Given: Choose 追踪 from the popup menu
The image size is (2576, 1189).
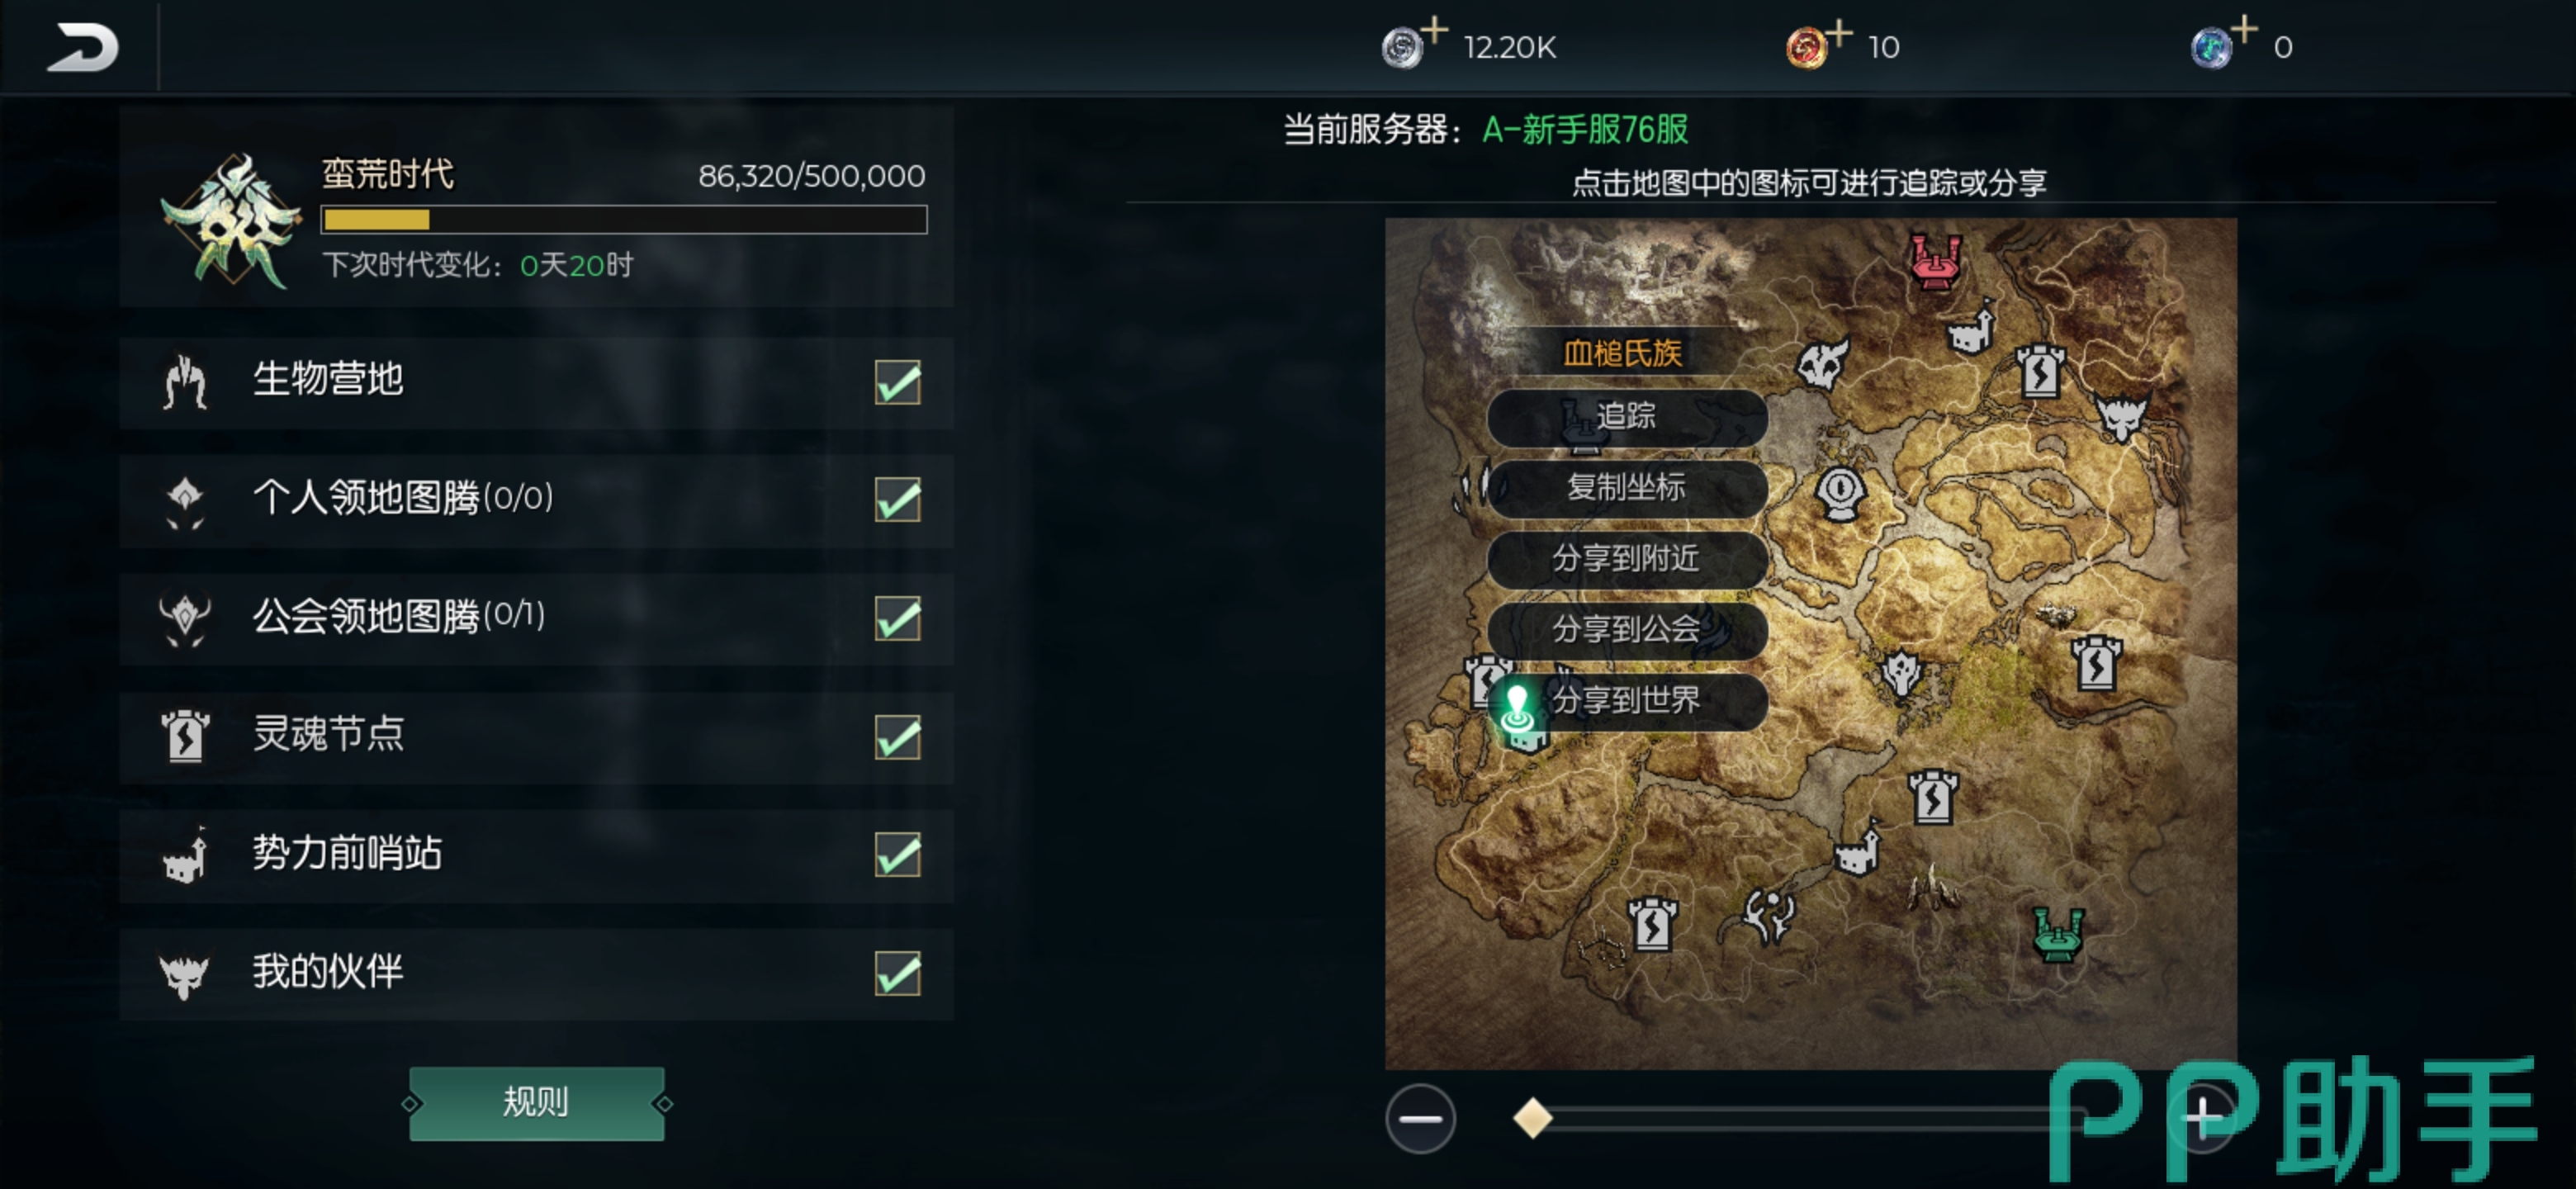Looking at the screenshot, I should (x=1627, y=417).
